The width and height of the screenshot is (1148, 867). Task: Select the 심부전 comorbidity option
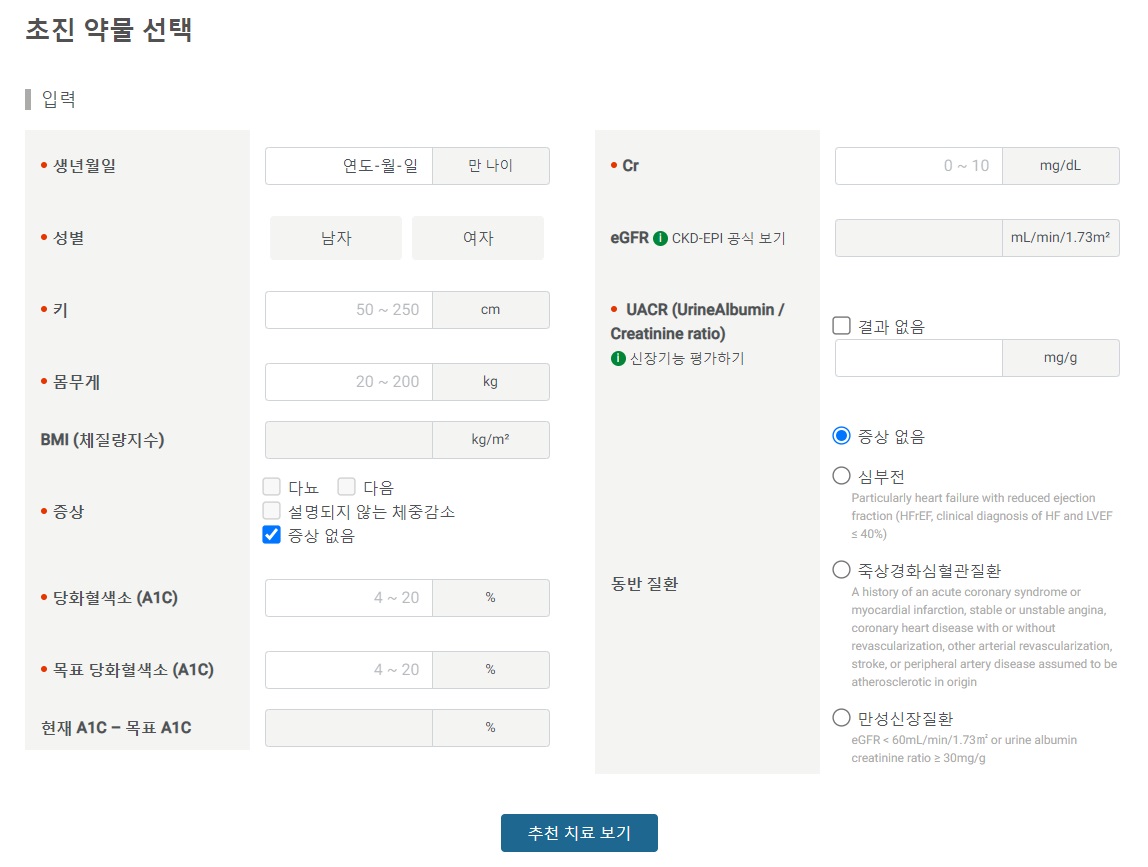[841, 475]
